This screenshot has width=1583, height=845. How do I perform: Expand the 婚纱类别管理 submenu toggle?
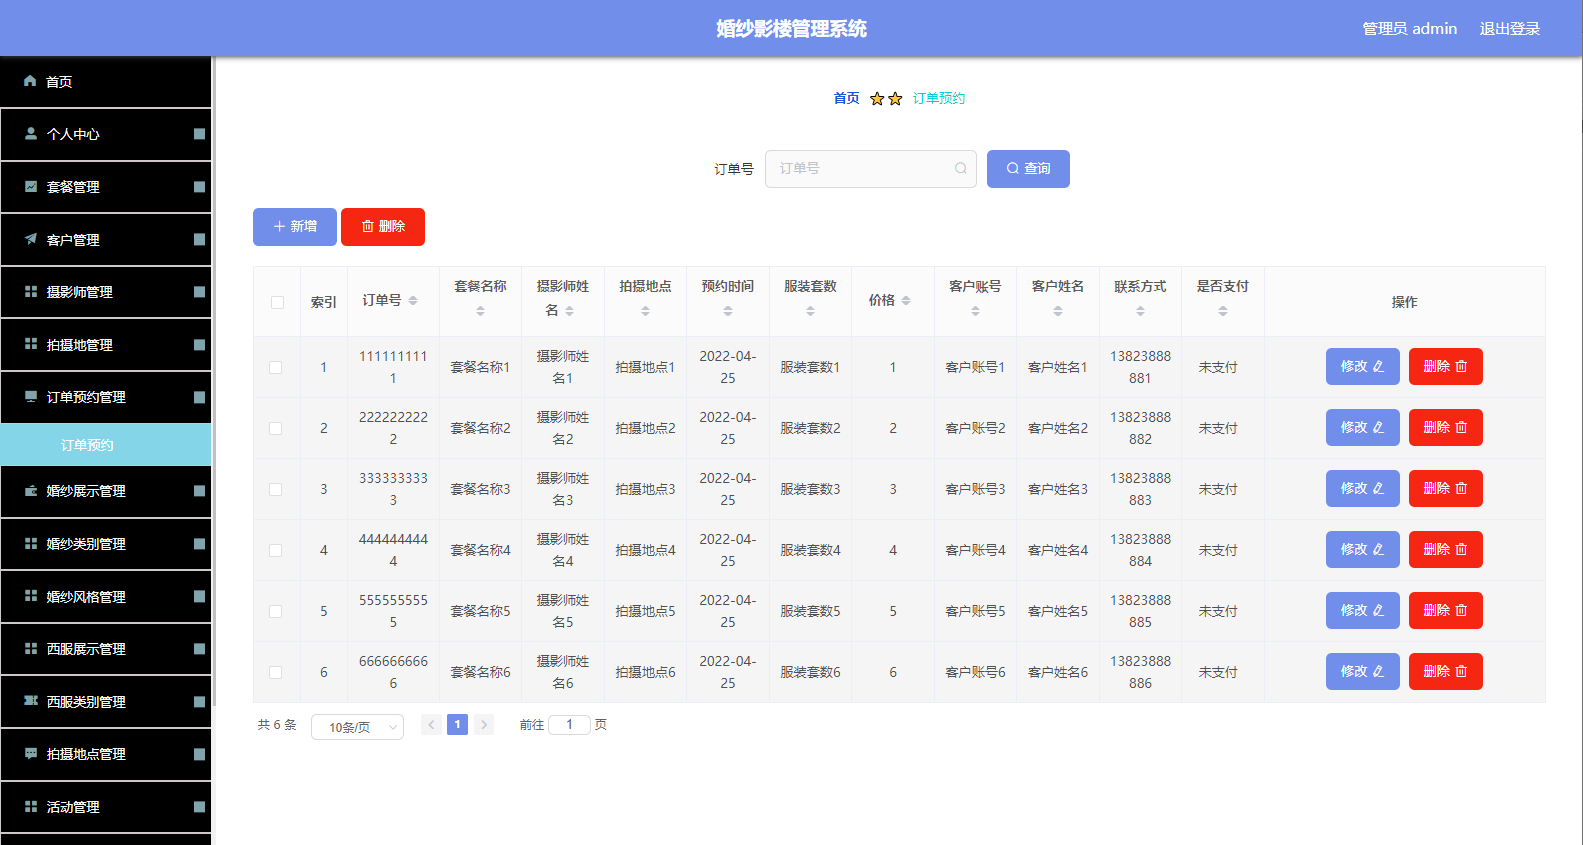coord(199,544)
